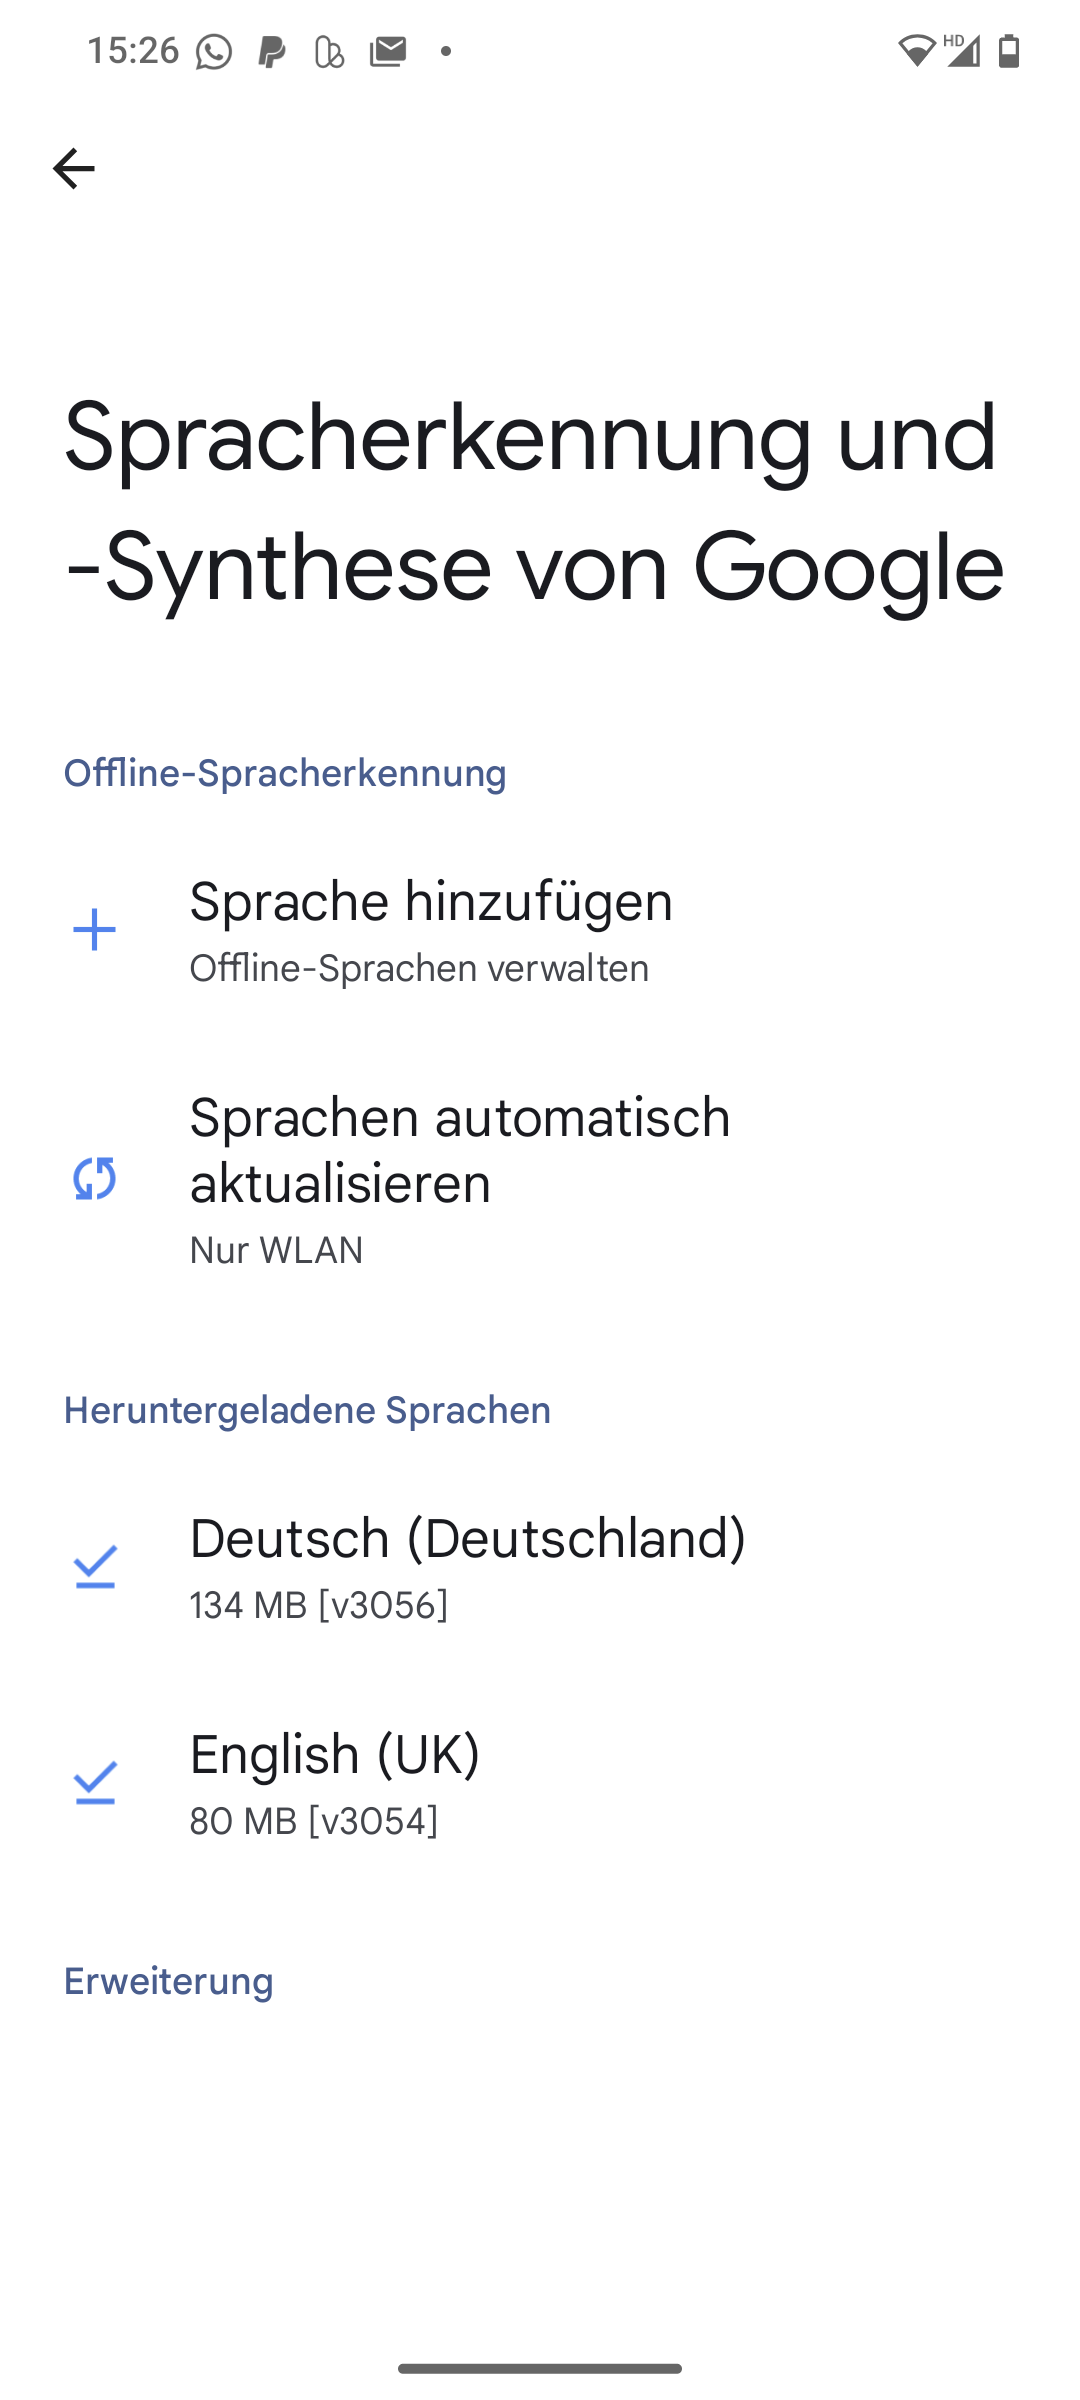Tap the Nur WLAN update option
The height and width of the screenshot is (2400, 1080).
click(x=276, y=1250)
